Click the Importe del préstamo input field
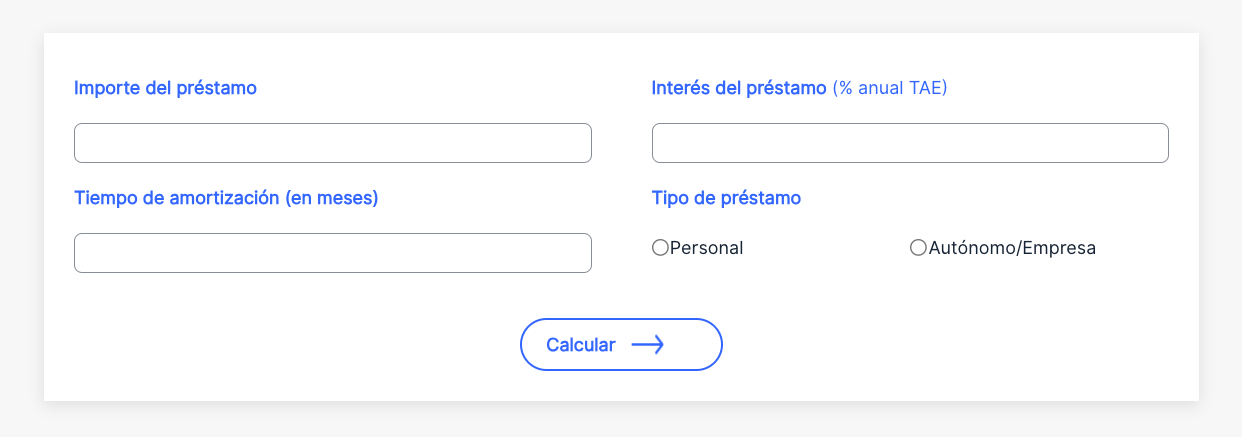Image resolution: width=1242 pixels, height=437 pixels. coord(332,143)
